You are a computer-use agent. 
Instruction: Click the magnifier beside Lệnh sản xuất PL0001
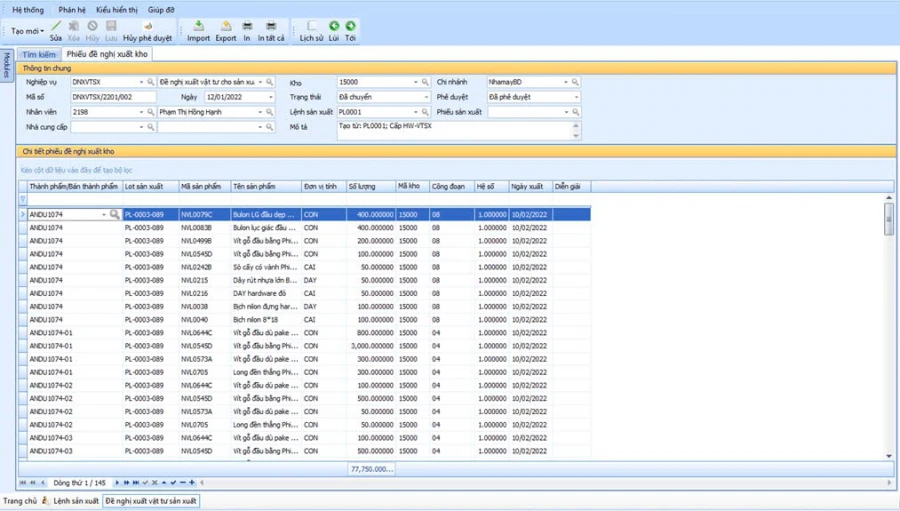[x=425, y=112]
